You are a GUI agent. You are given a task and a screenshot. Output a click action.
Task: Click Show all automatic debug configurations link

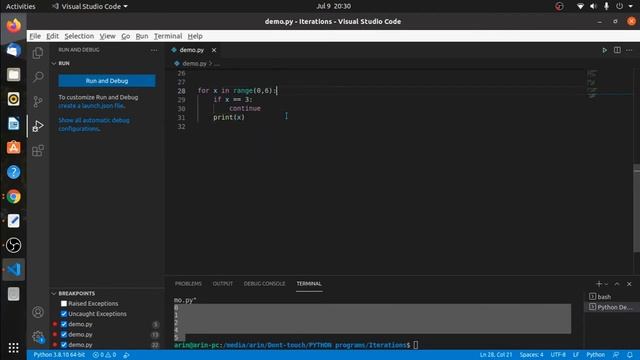[94, 124]
